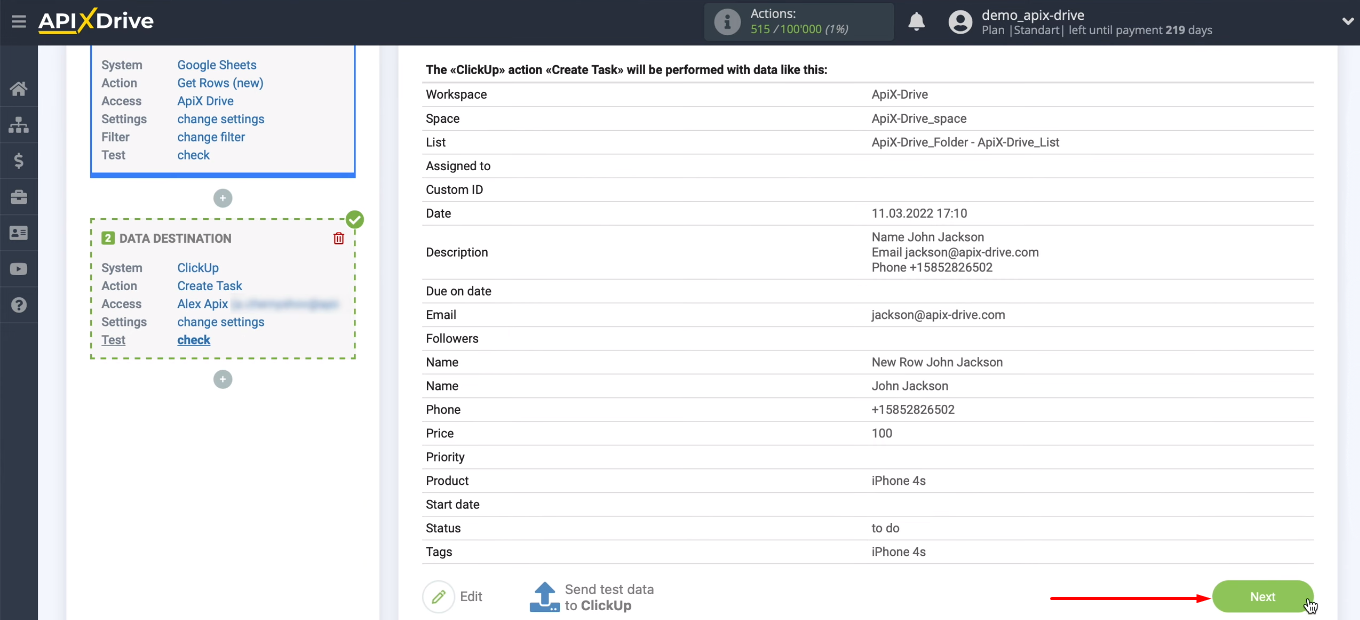The image size is (1360, 620).
Task: Click the Next button
Action: pos(1263,597)
